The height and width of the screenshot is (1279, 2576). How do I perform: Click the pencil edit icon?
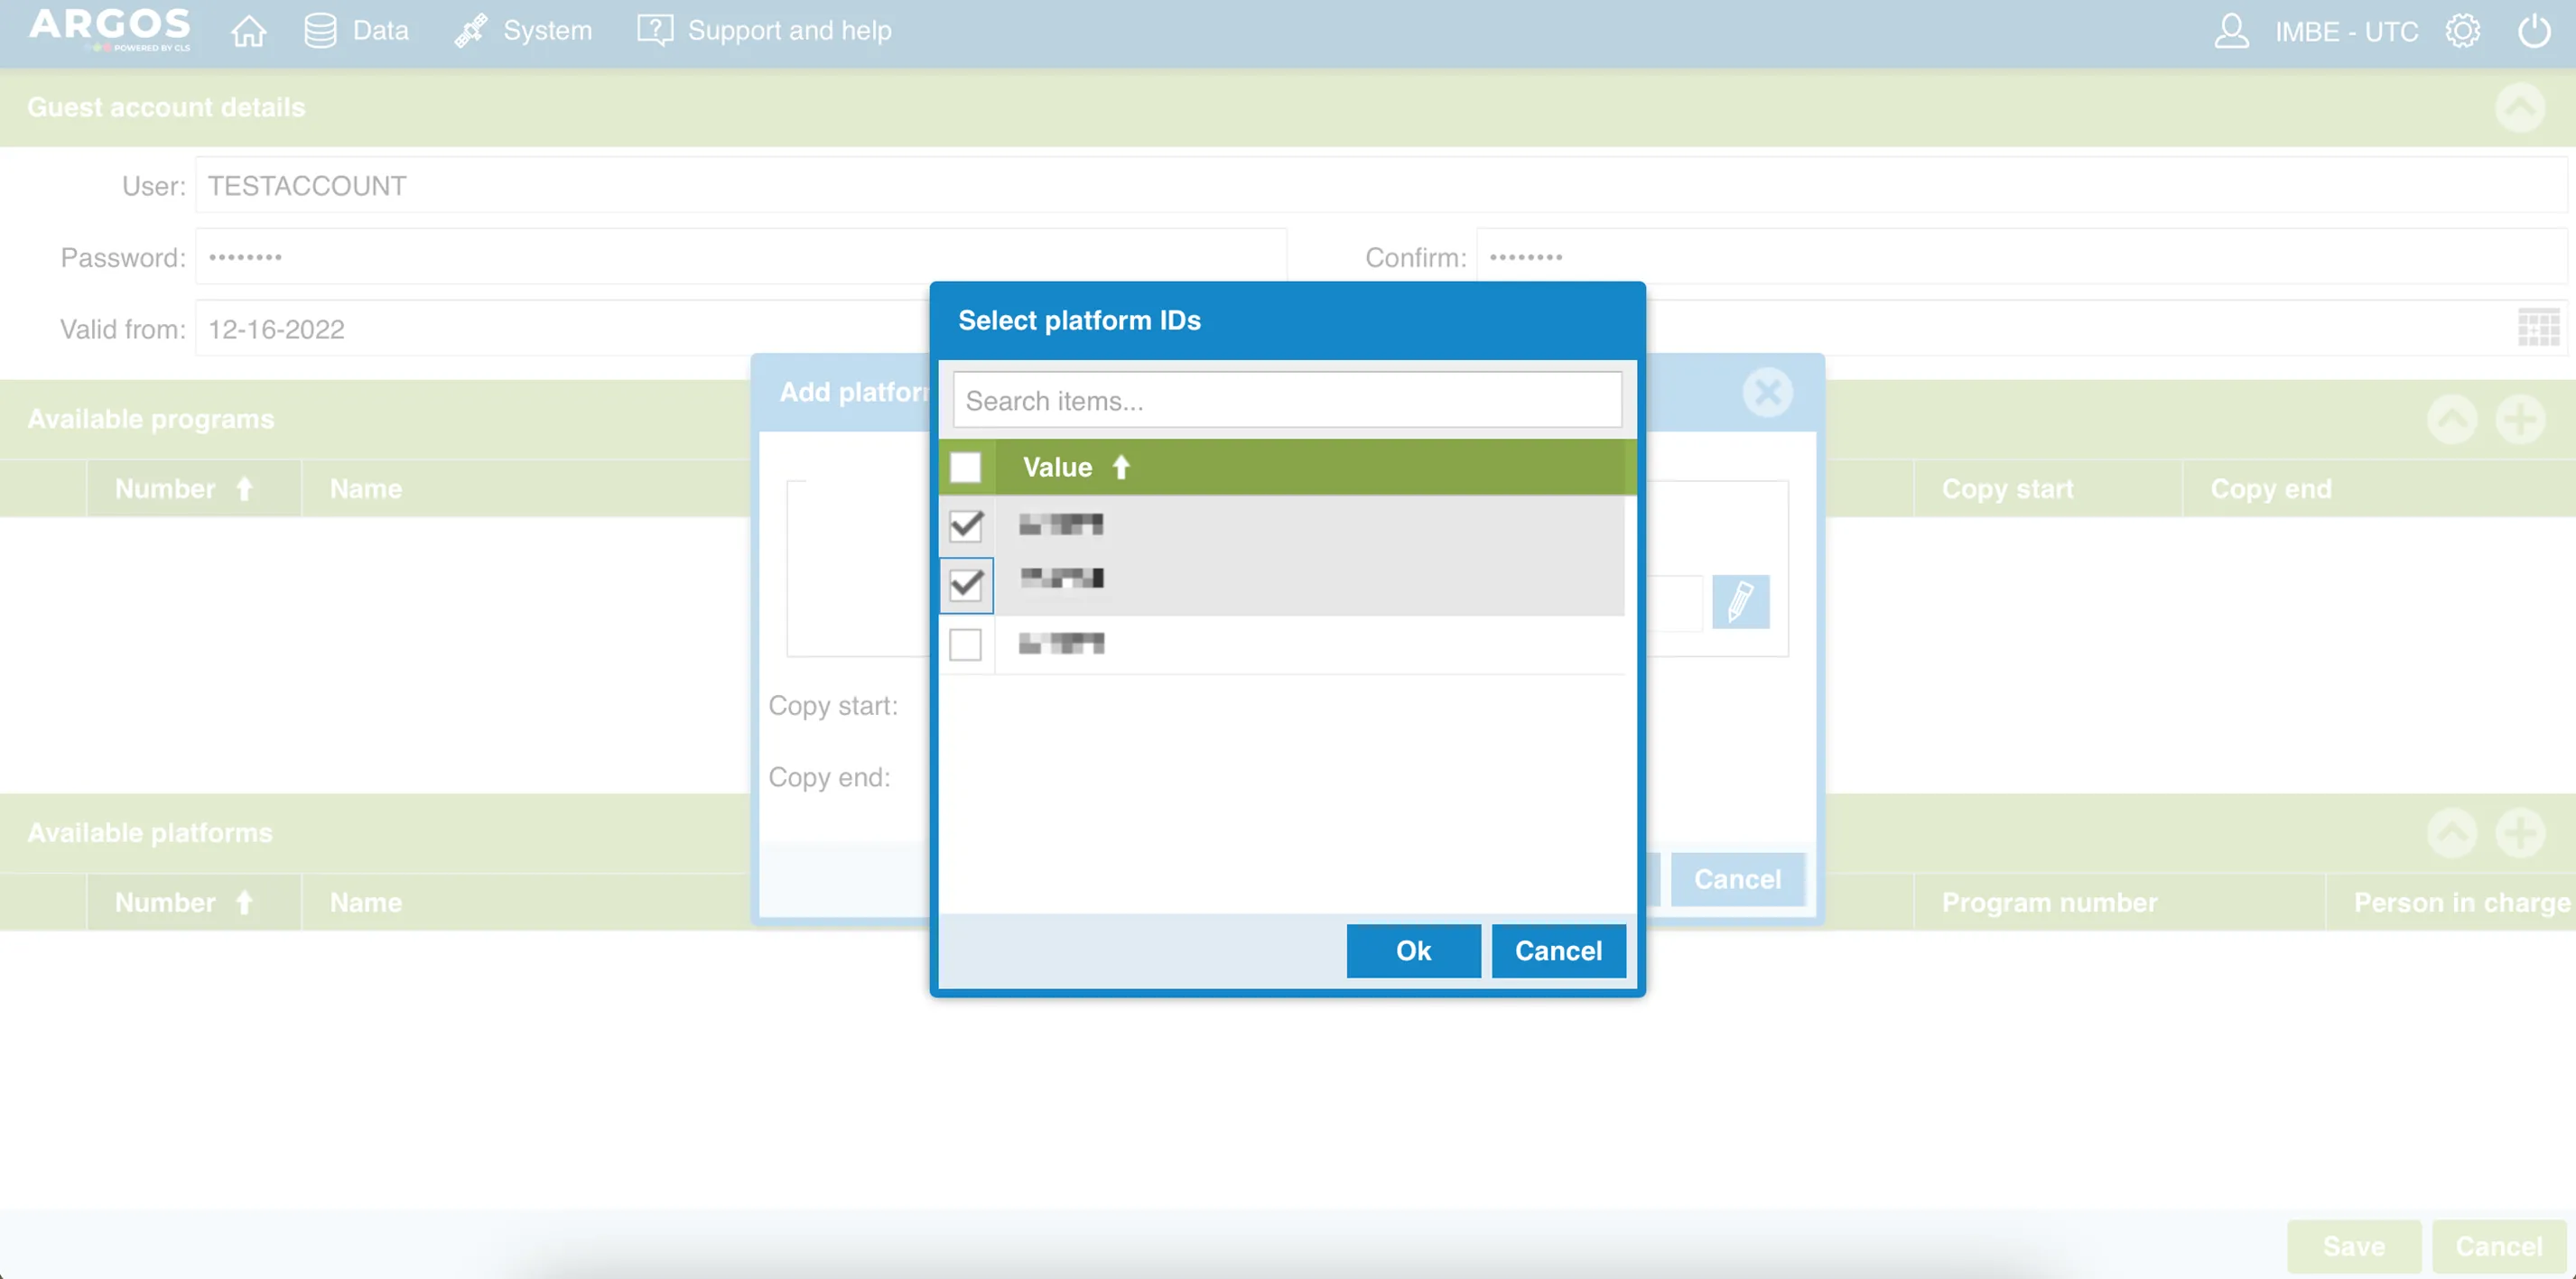tap(1740, 601)
